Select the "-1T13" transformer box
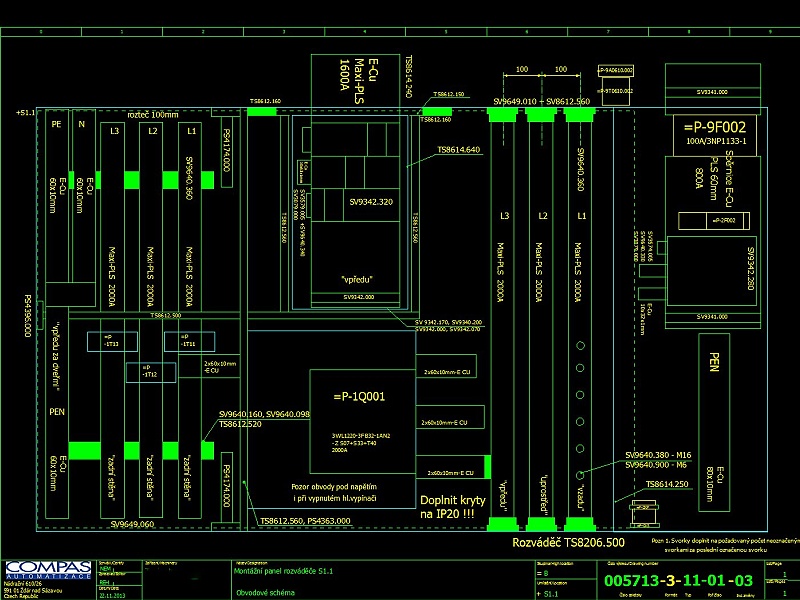This screenshot has height=600, width=800. click(112, 341)
